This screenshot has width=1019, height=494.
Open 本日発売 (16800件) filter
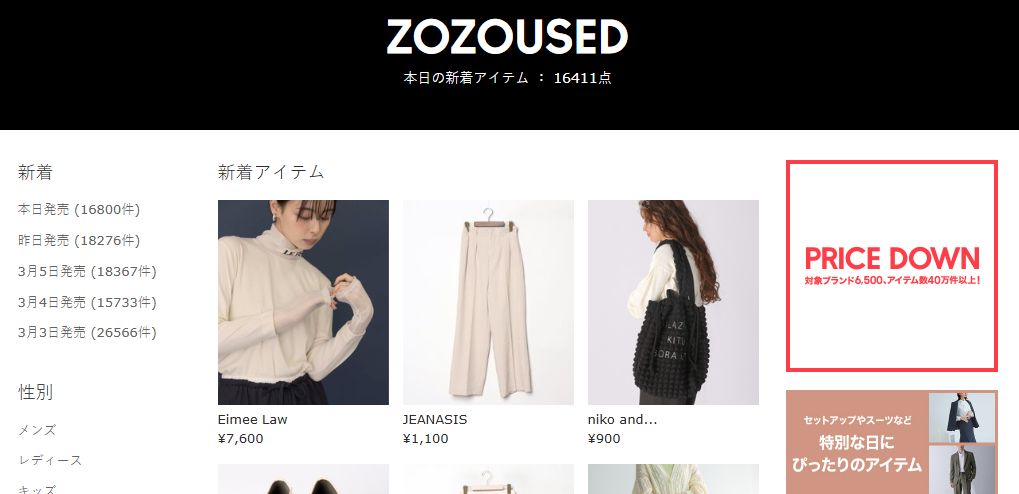[79, 209]
